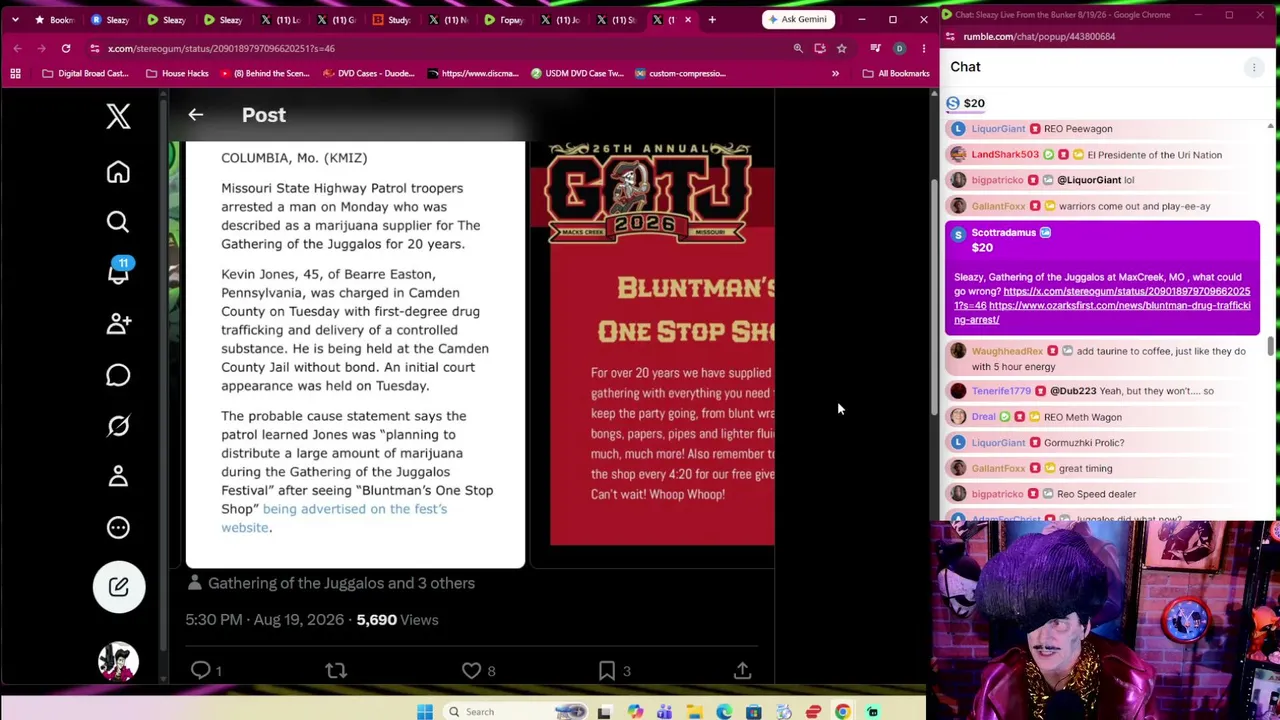This screenshot has width=1280, height=720.
Task: Click the X logo in the sidebar
Action: click(x=118, y=116)
